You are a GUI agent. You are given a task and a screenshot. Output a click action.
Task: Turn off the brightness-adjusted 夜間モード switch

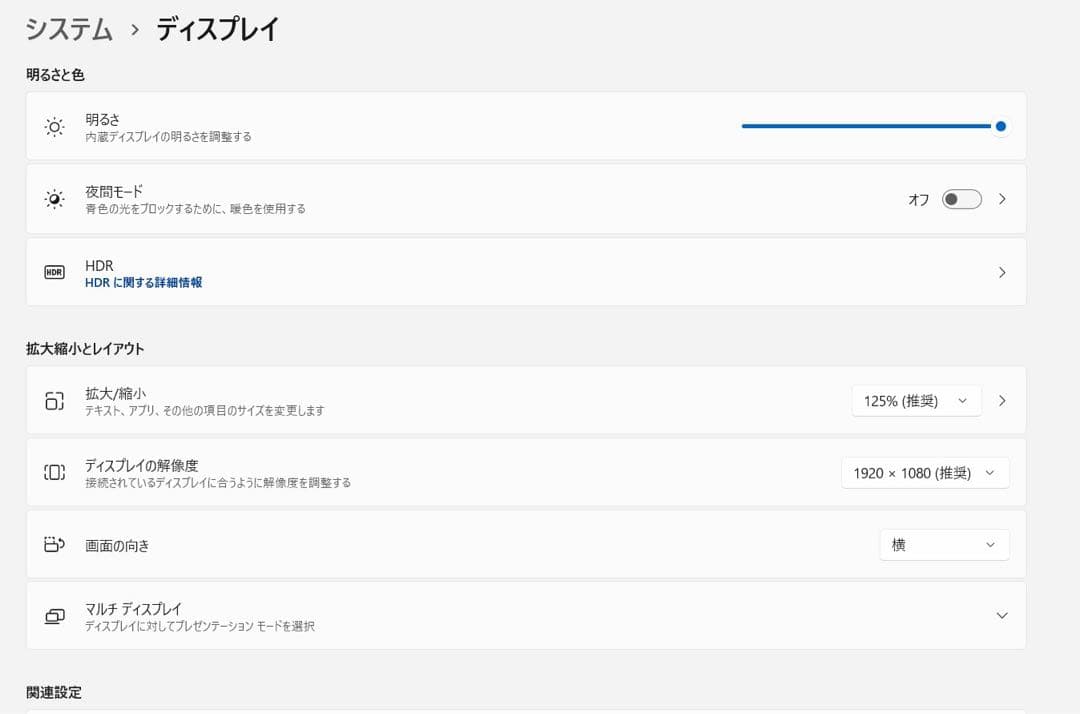point(961,199)
